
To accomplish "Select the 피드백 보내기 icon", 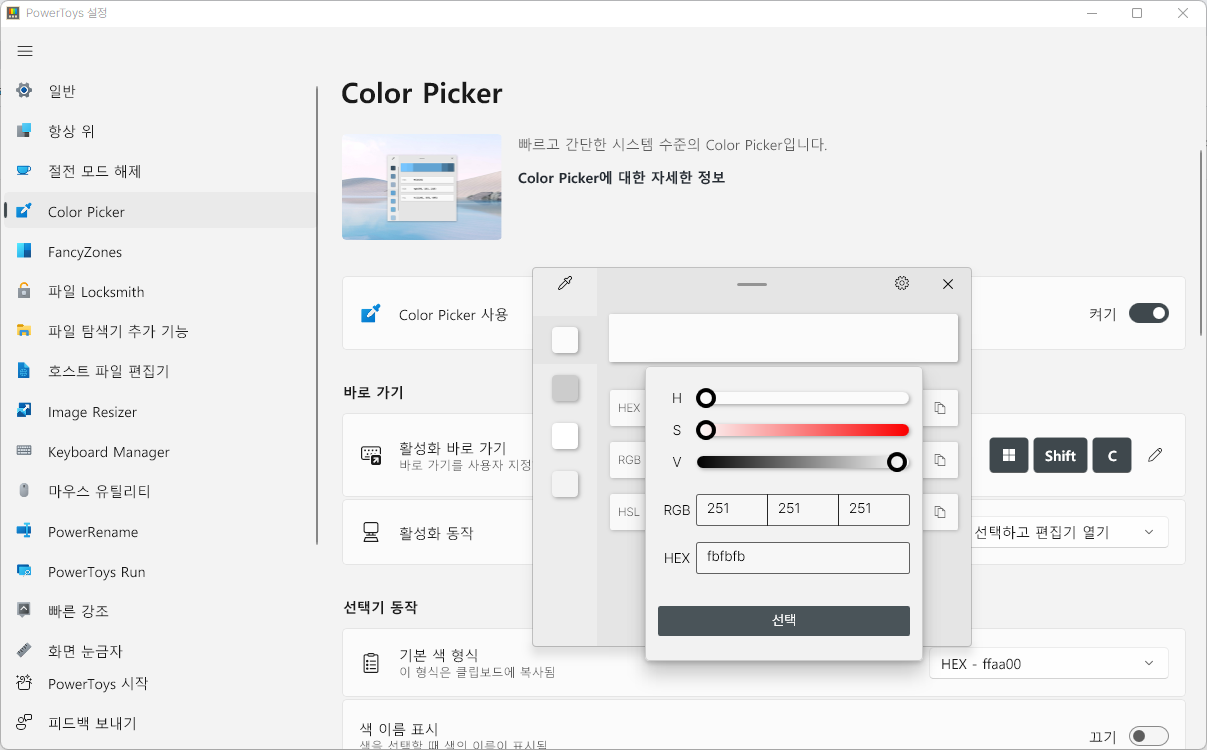I will [25, 723].
